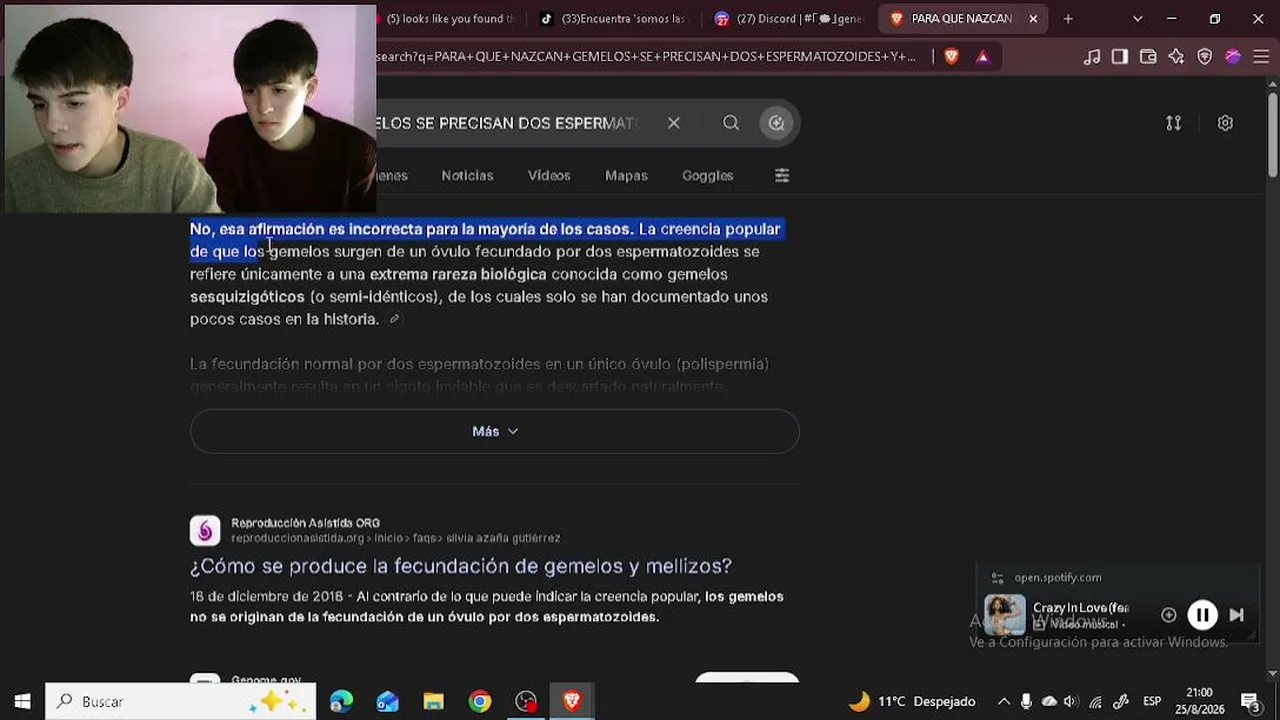
Task: Open Google Chrome from taskbar
Action: (480, 702)
